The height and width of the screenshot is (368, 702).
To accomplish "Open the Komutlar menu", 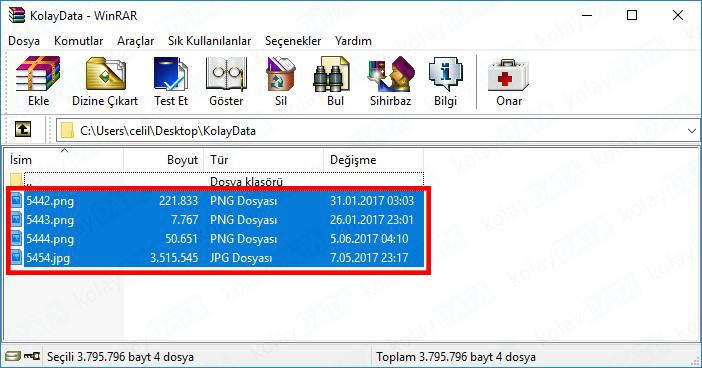I will click(x=78, y=41).
